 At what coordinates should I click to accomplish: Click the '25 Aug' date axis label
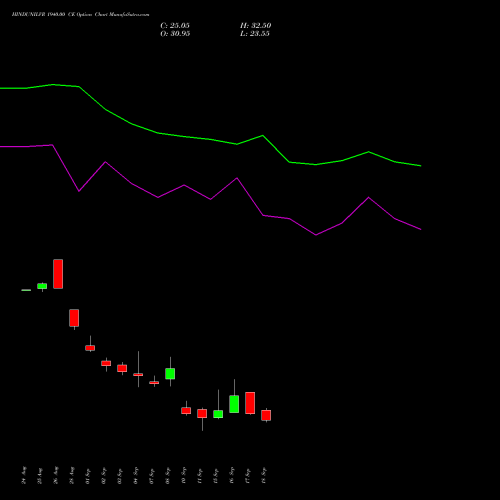pyautogui.click(x=40, y=476)
